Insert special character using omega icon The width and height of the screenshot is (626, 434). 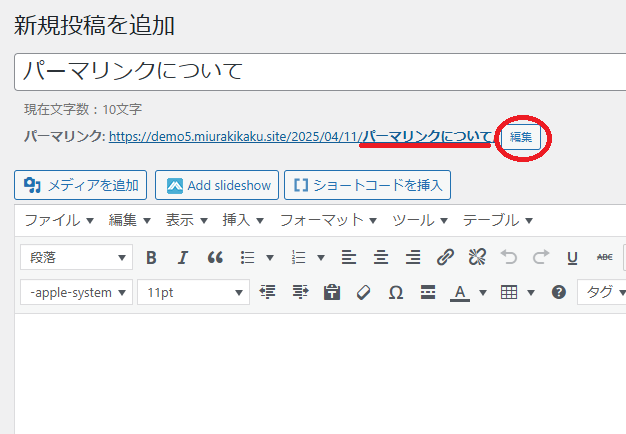pos(395,292)
